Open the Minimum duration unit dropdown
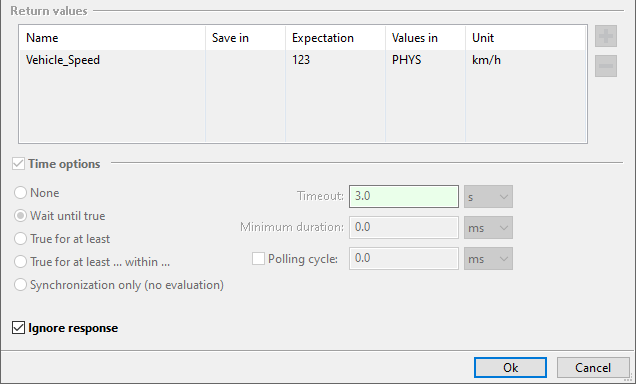This screenshot has height=384, width=636. click(488, 227)
